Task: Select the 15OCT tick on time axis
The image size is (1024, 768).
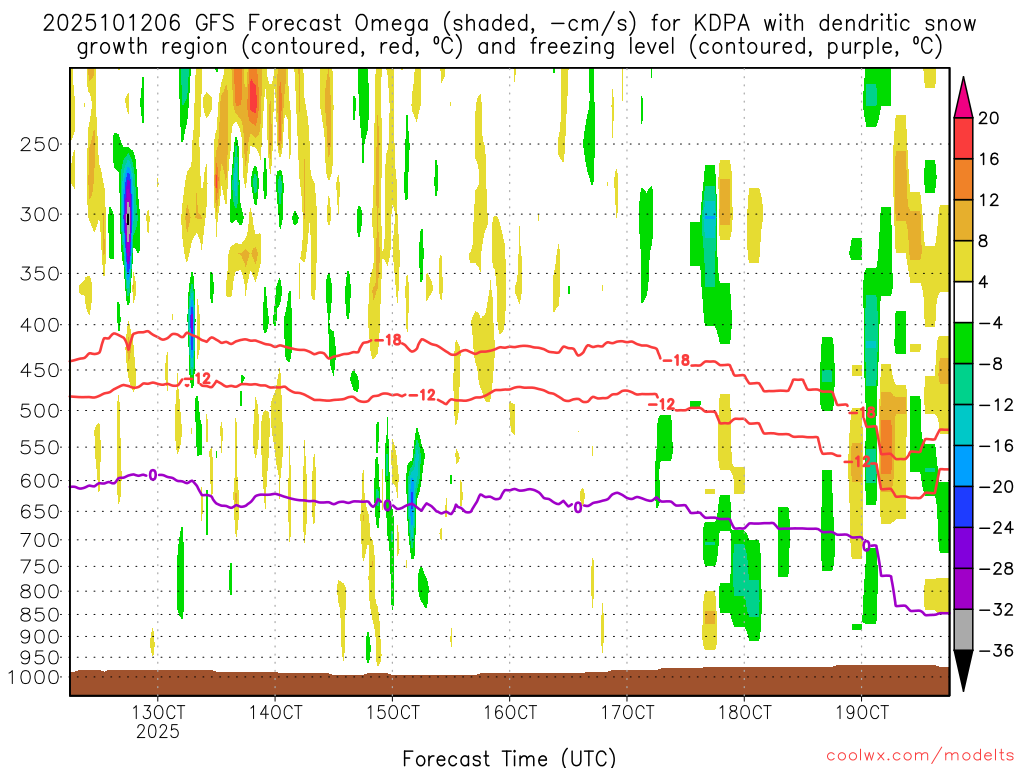Action: (x=392, y=713)
